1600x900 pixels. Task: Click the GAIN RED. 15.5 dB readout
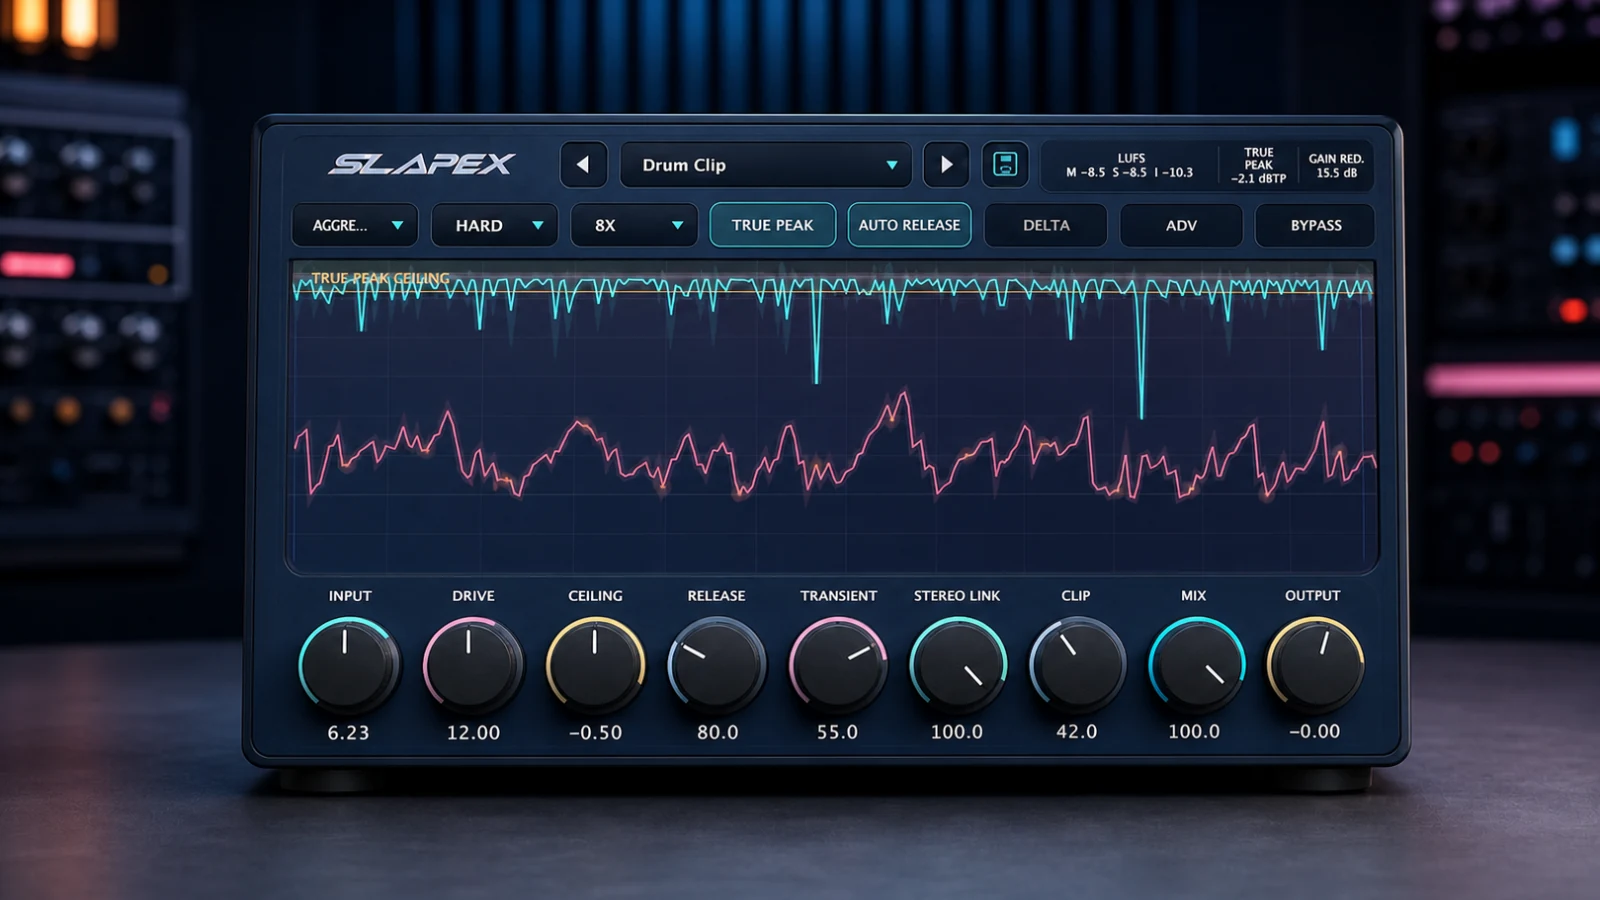click(x=1336, y=166)
